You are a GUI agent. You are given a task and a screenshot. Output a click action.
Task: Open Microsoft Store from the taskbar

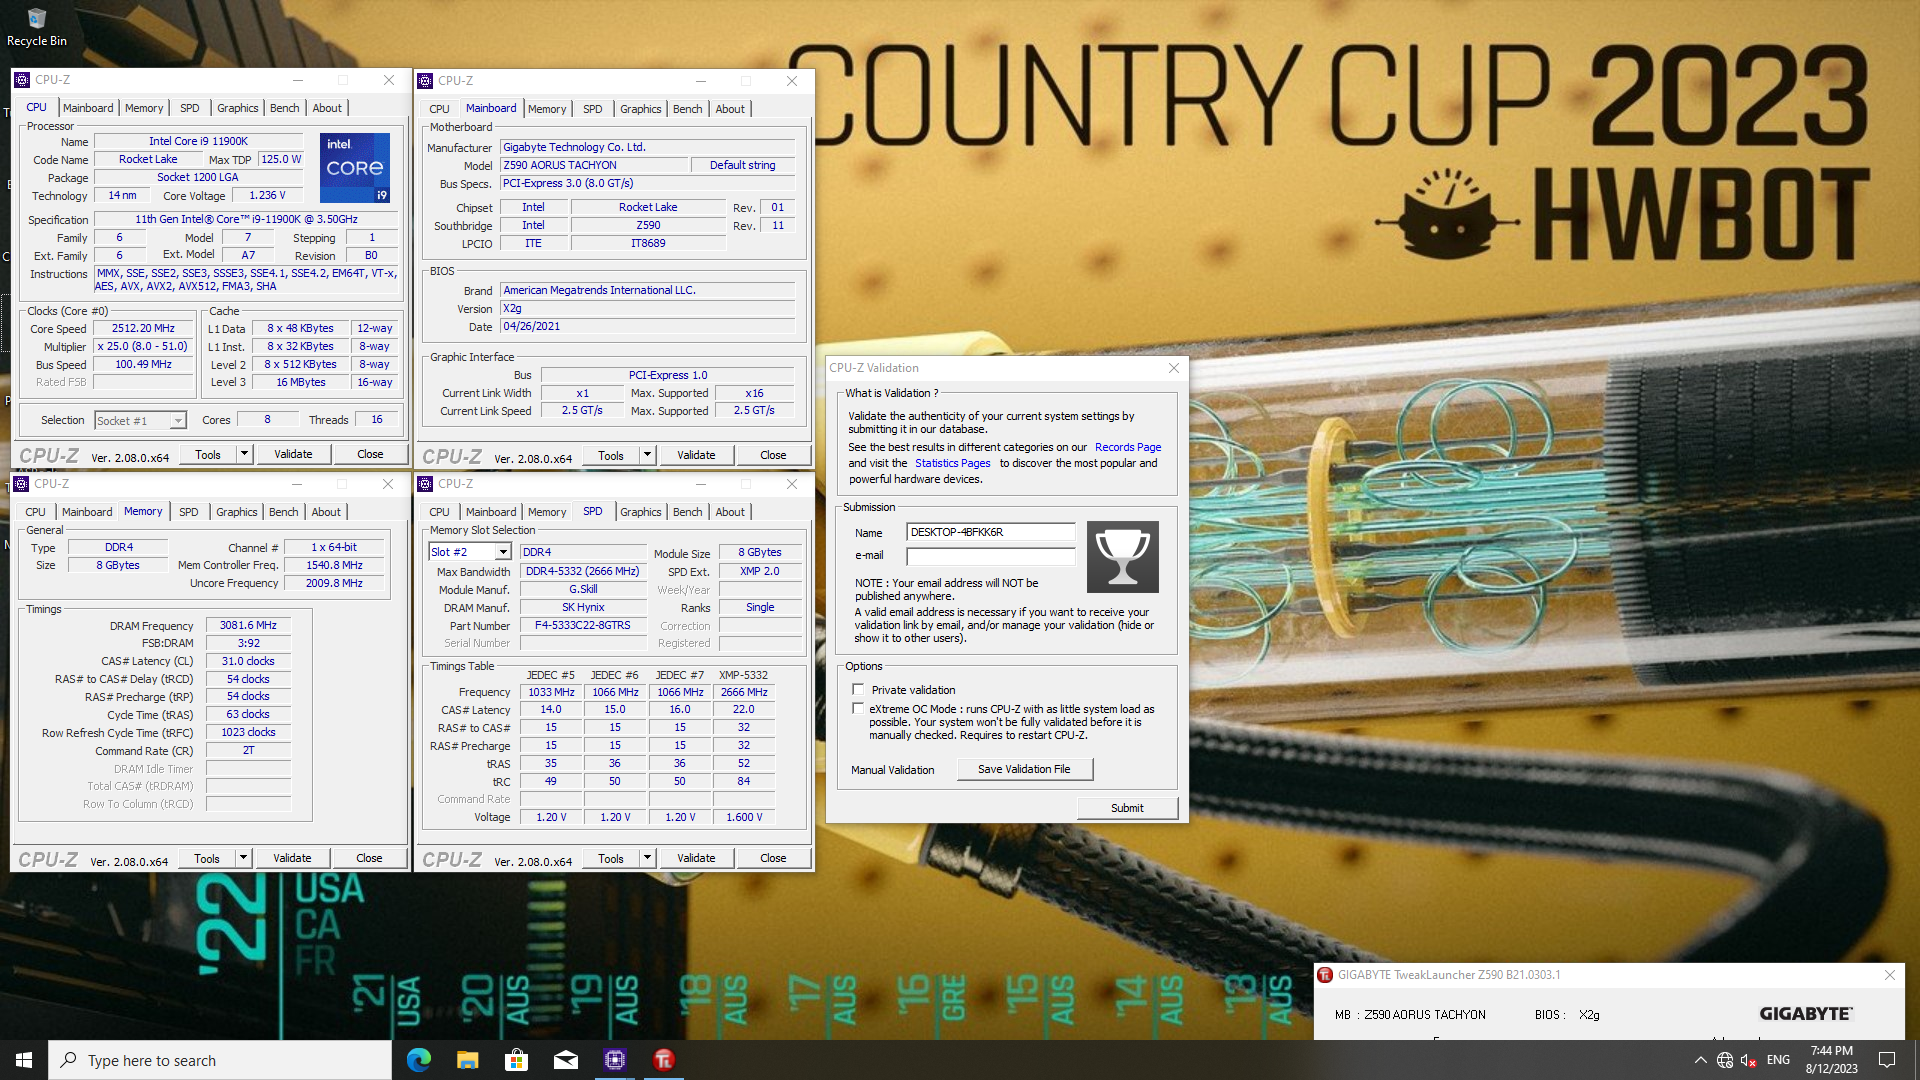point(517,1060)
